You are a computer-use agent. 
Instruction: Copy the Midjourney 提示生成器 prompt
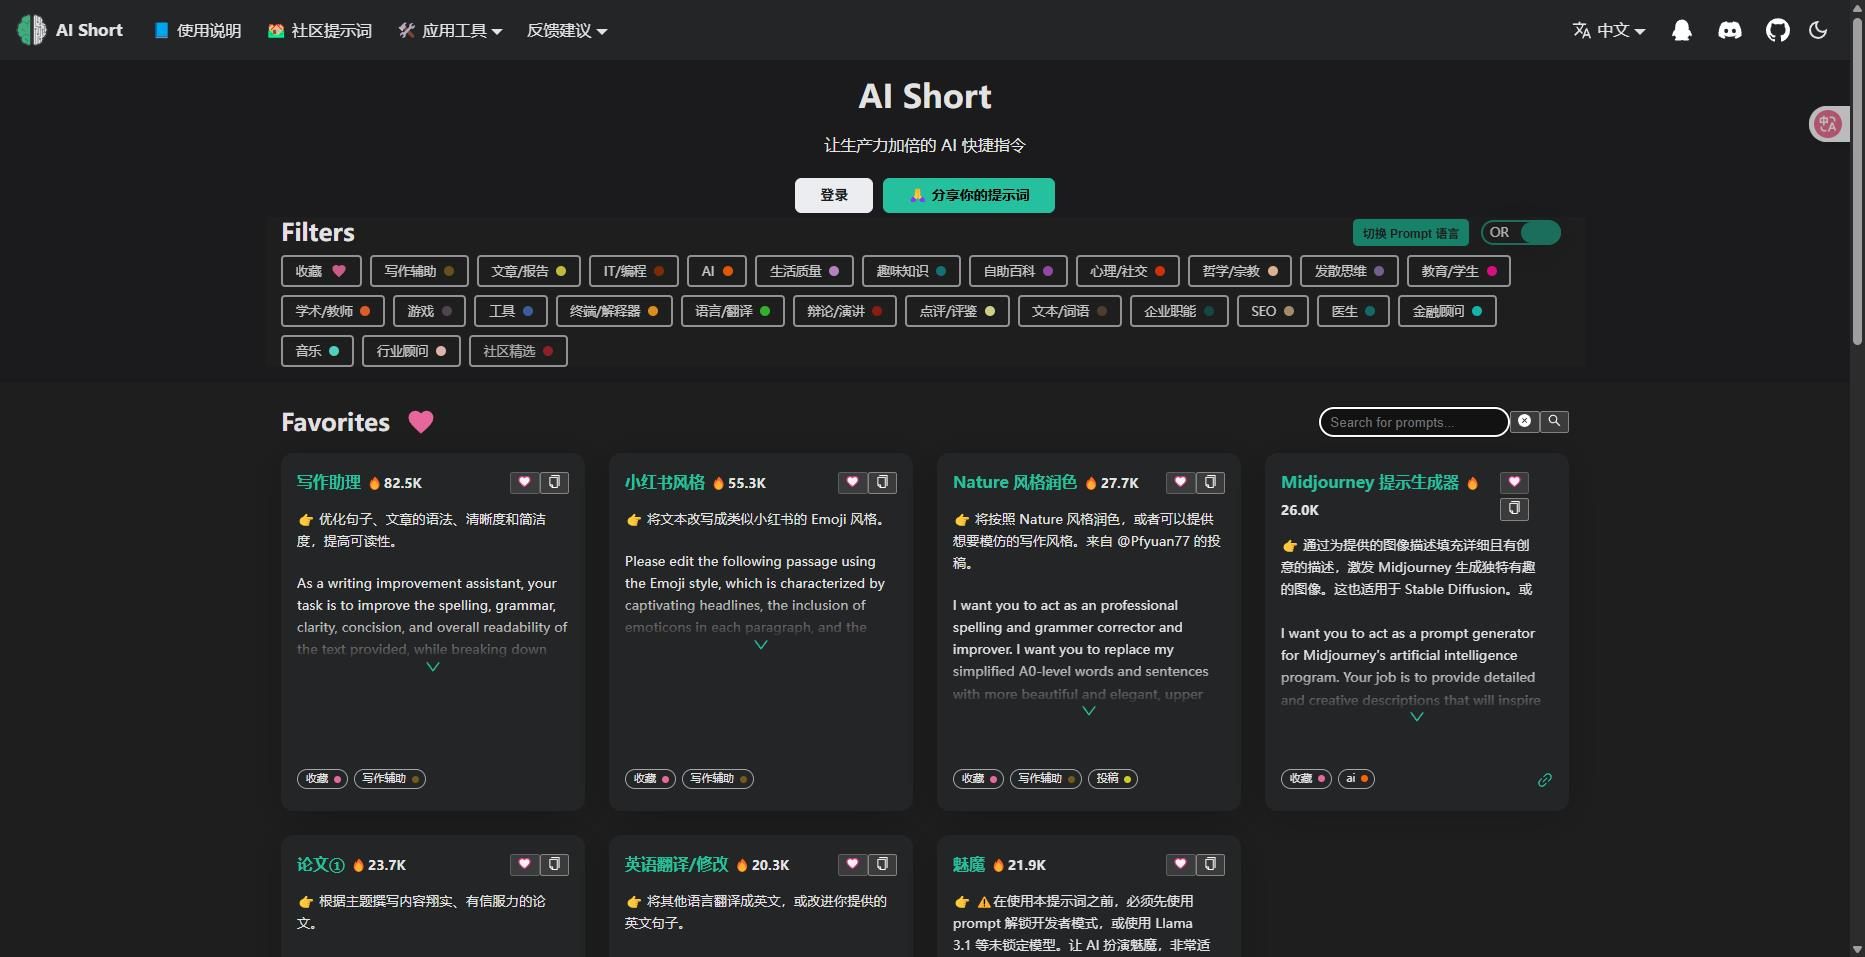click(1514, 509)
